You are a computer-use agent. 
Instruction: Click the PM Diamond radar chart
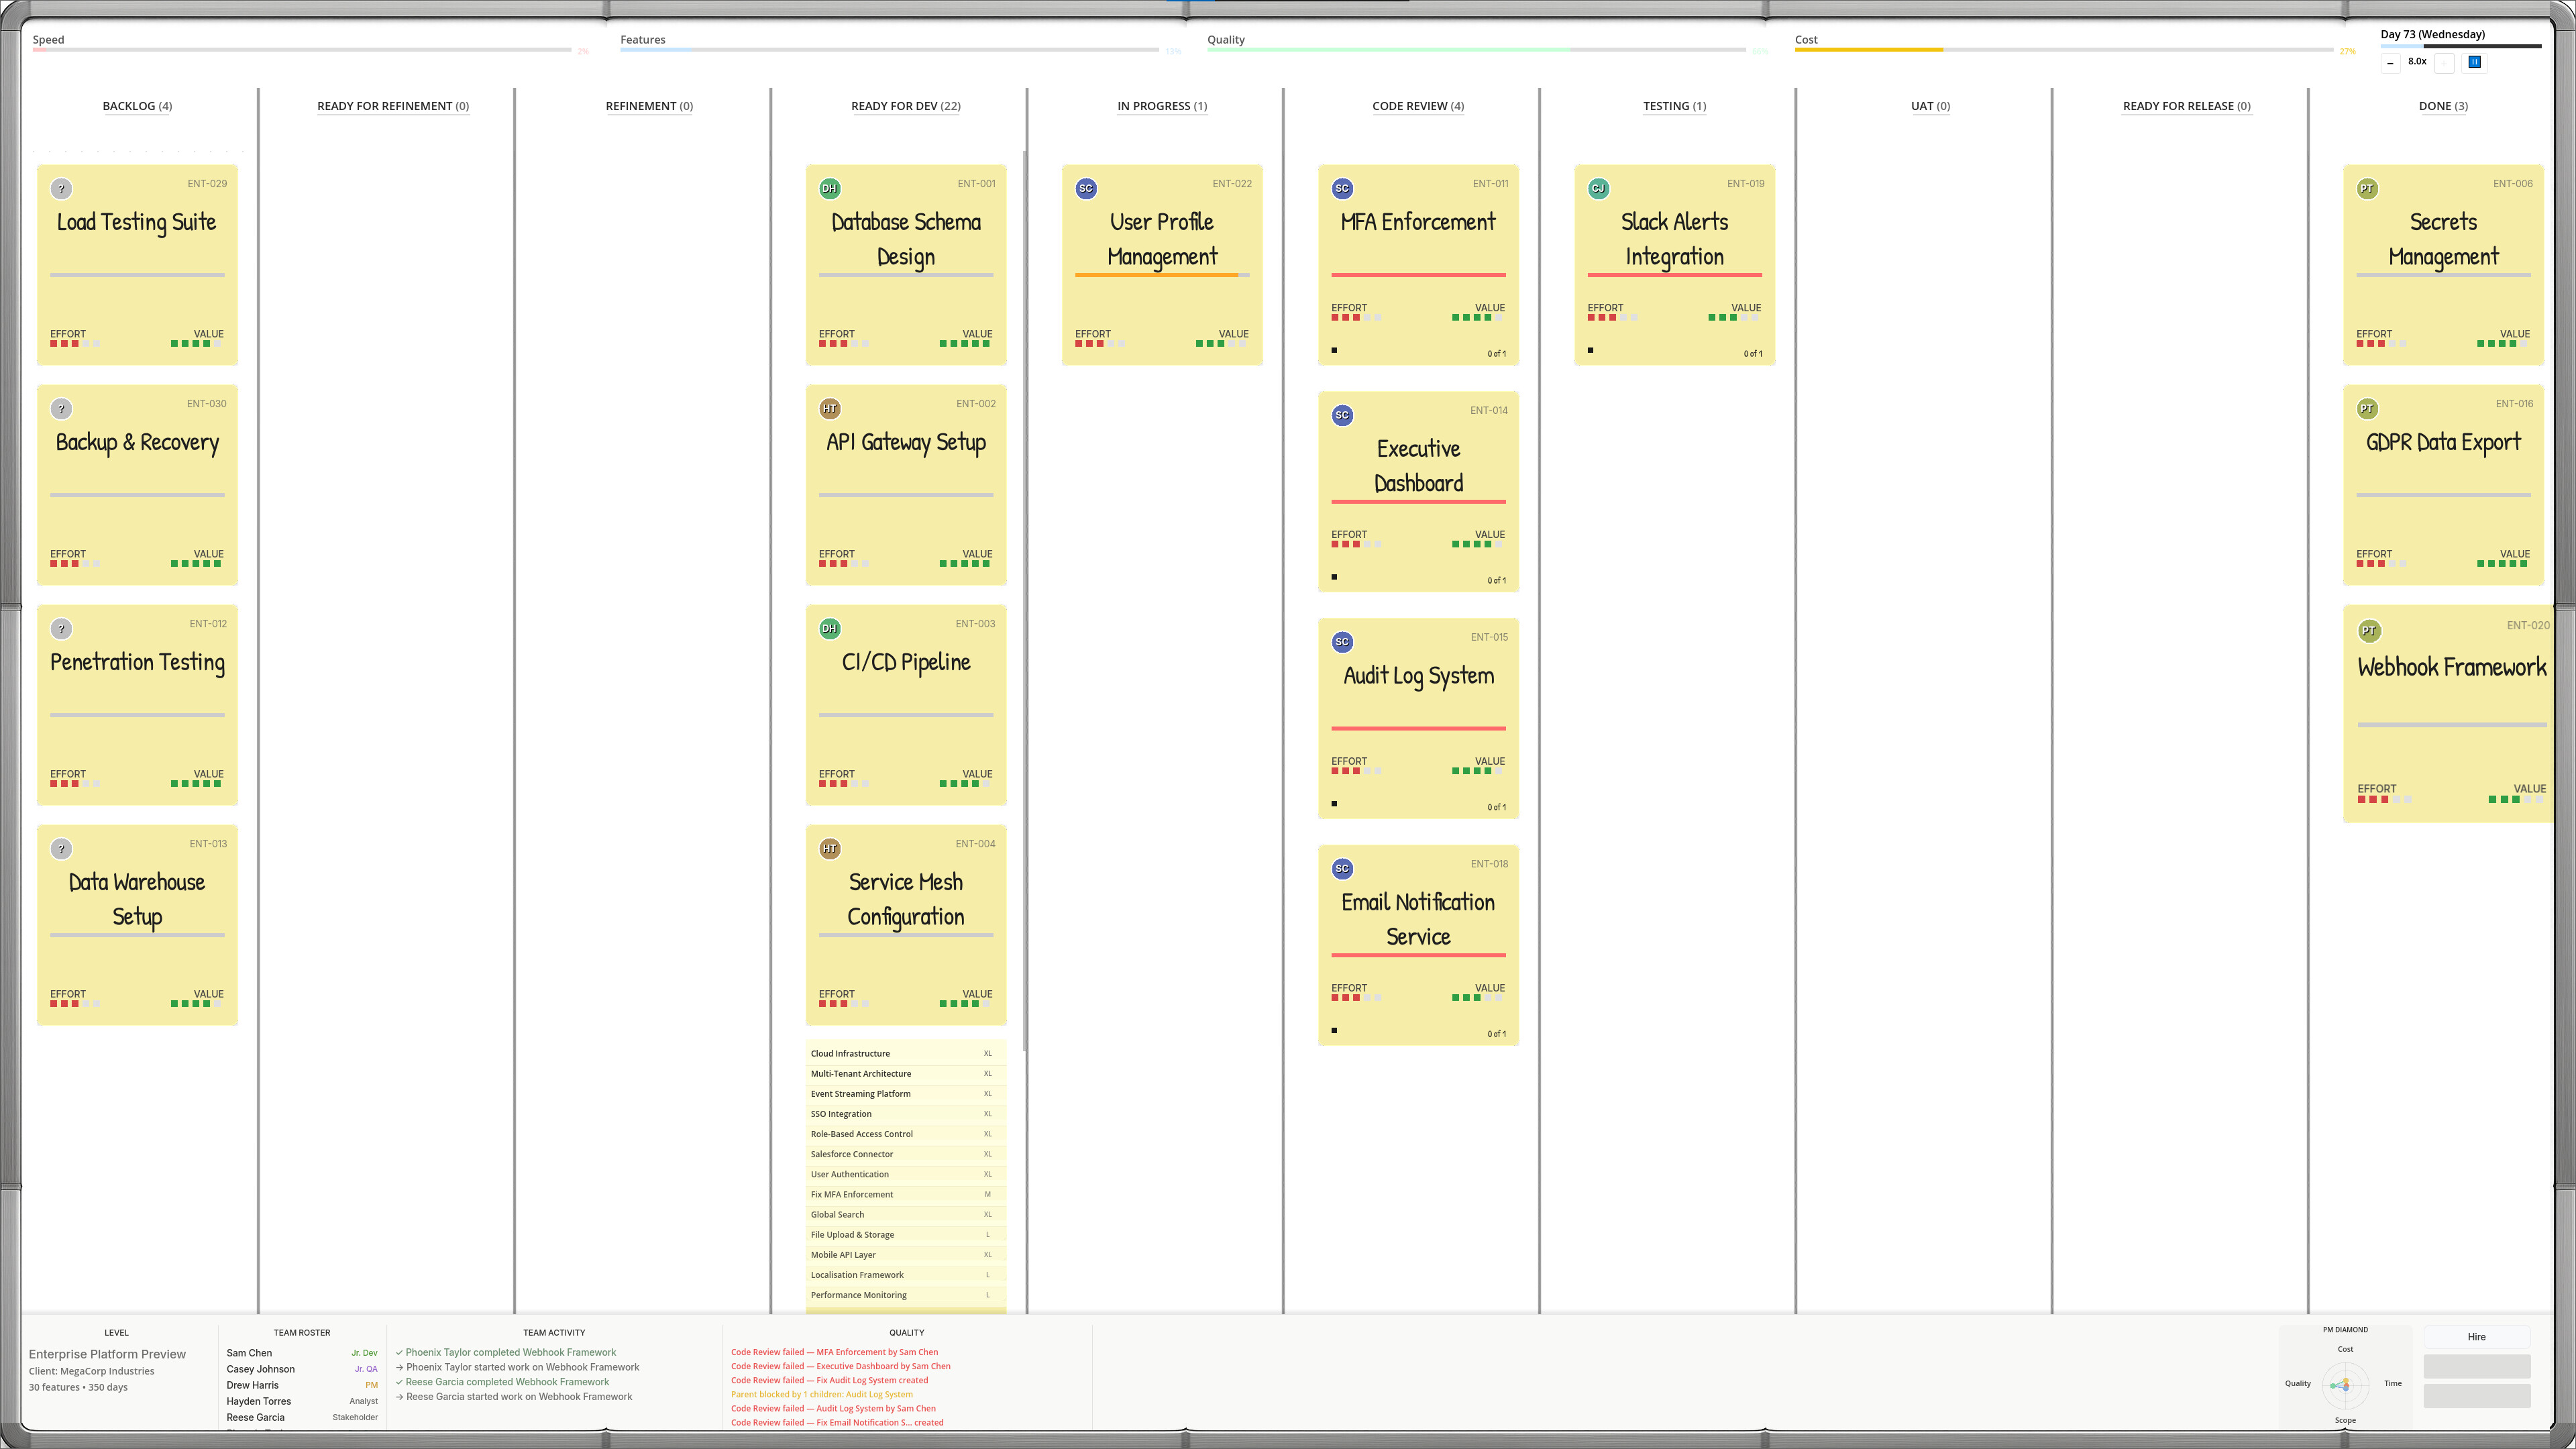click(2345, 1385)
